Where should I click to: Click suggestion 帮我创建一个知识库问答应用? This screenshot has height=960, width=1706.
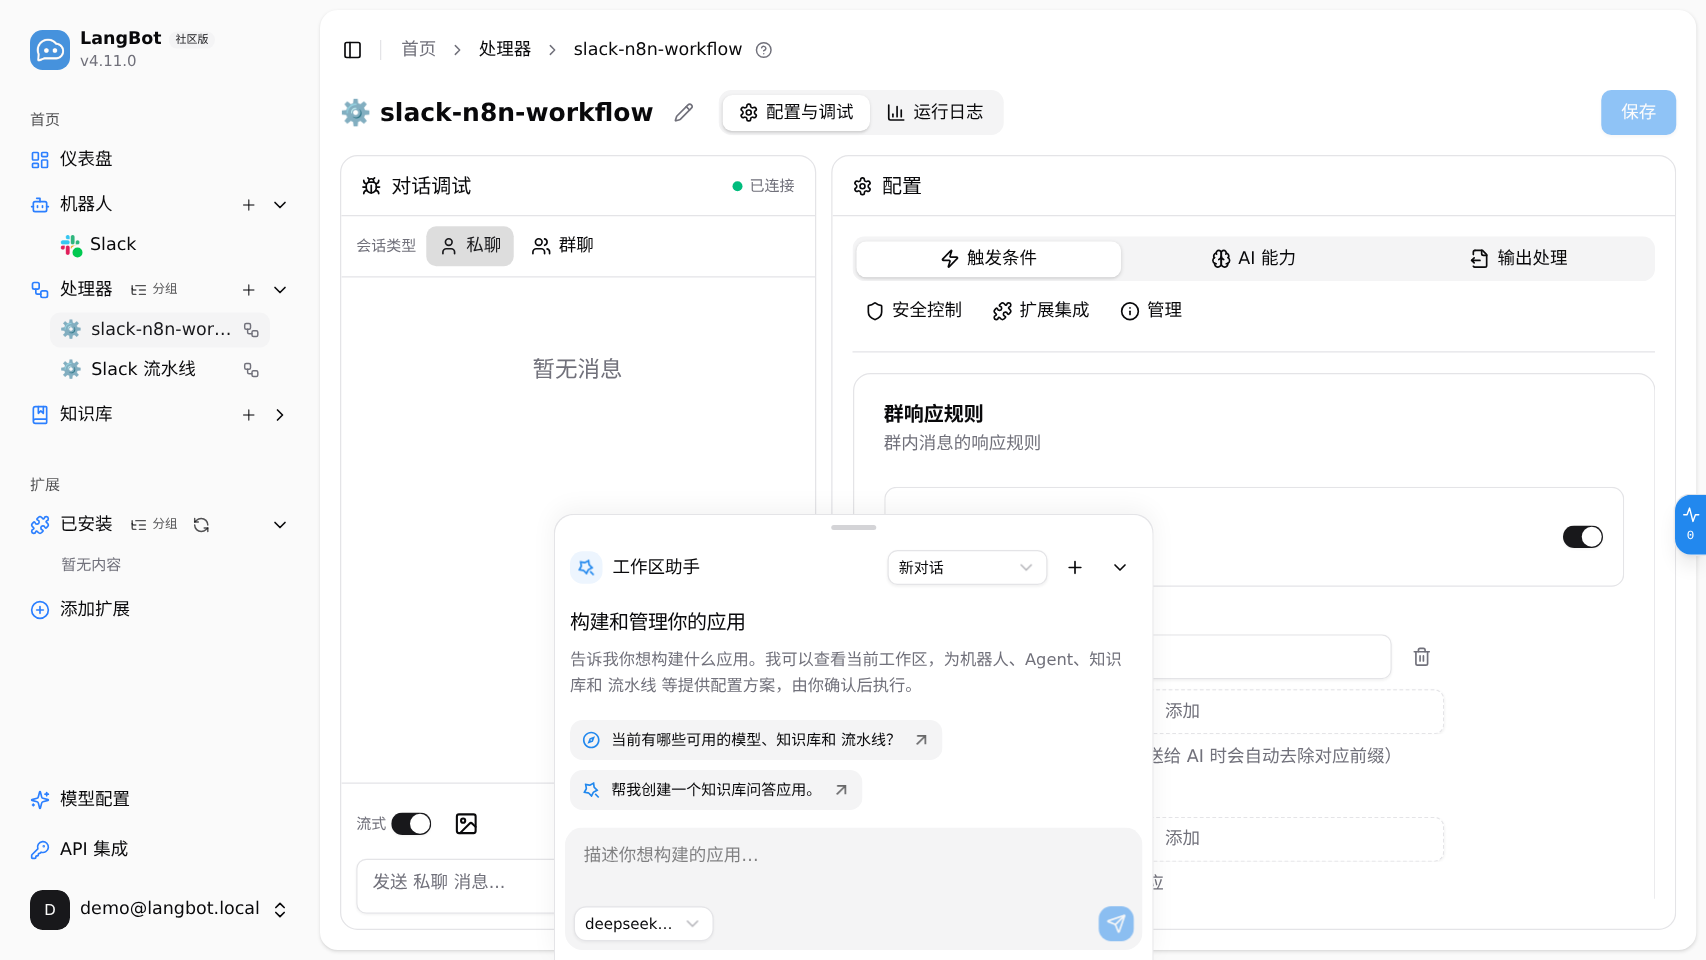pos(716,790)
